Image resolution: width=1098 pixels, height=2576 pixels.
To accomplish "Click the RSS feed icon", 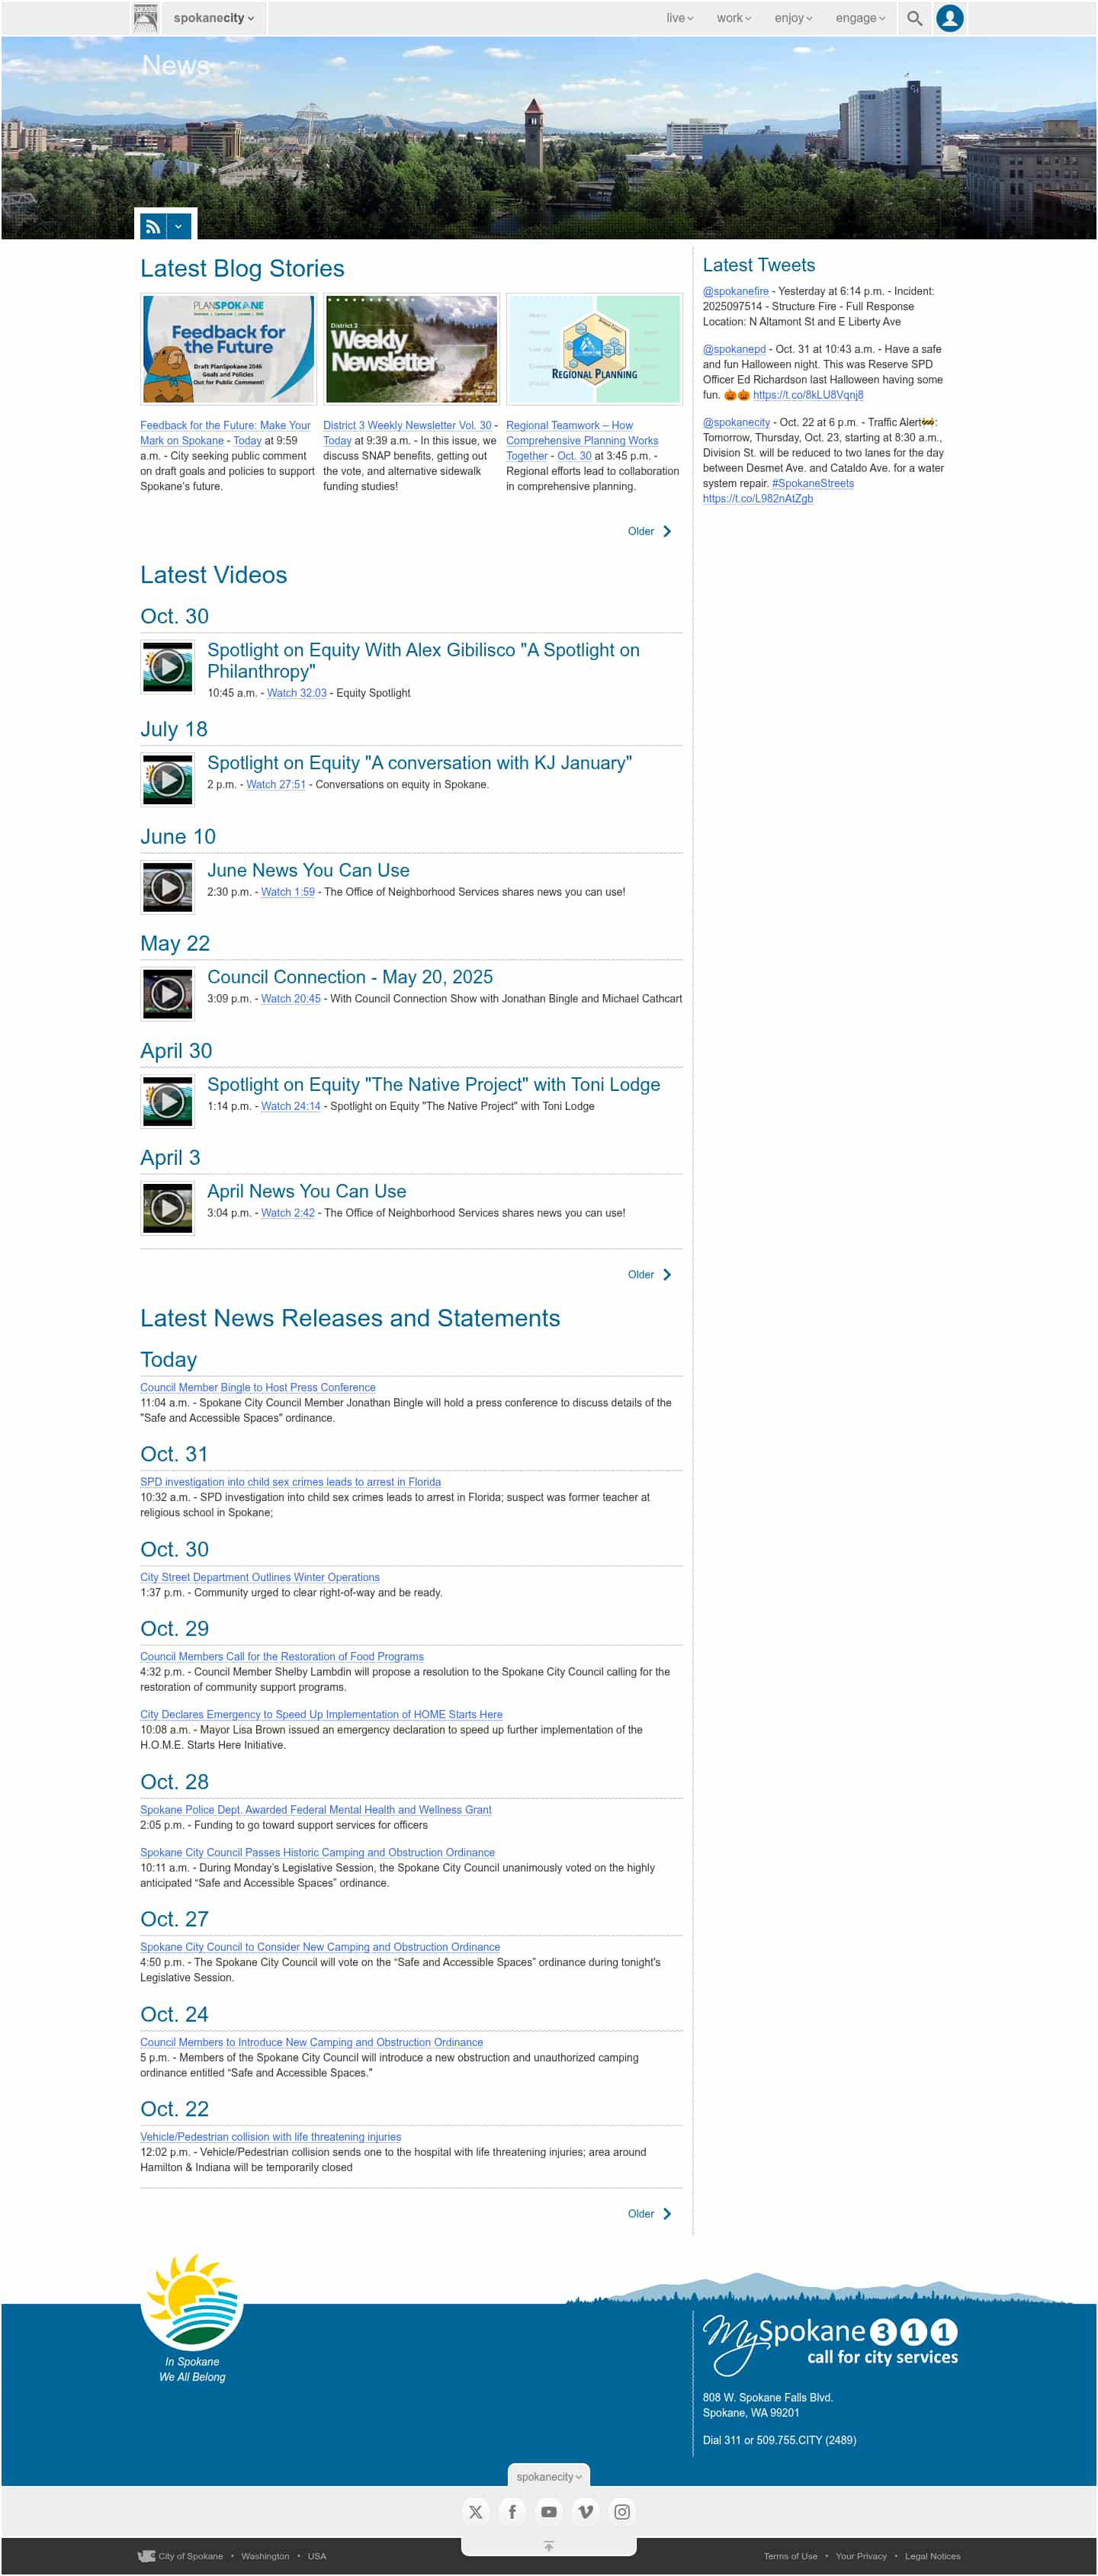I will click(x=152, y=227).
